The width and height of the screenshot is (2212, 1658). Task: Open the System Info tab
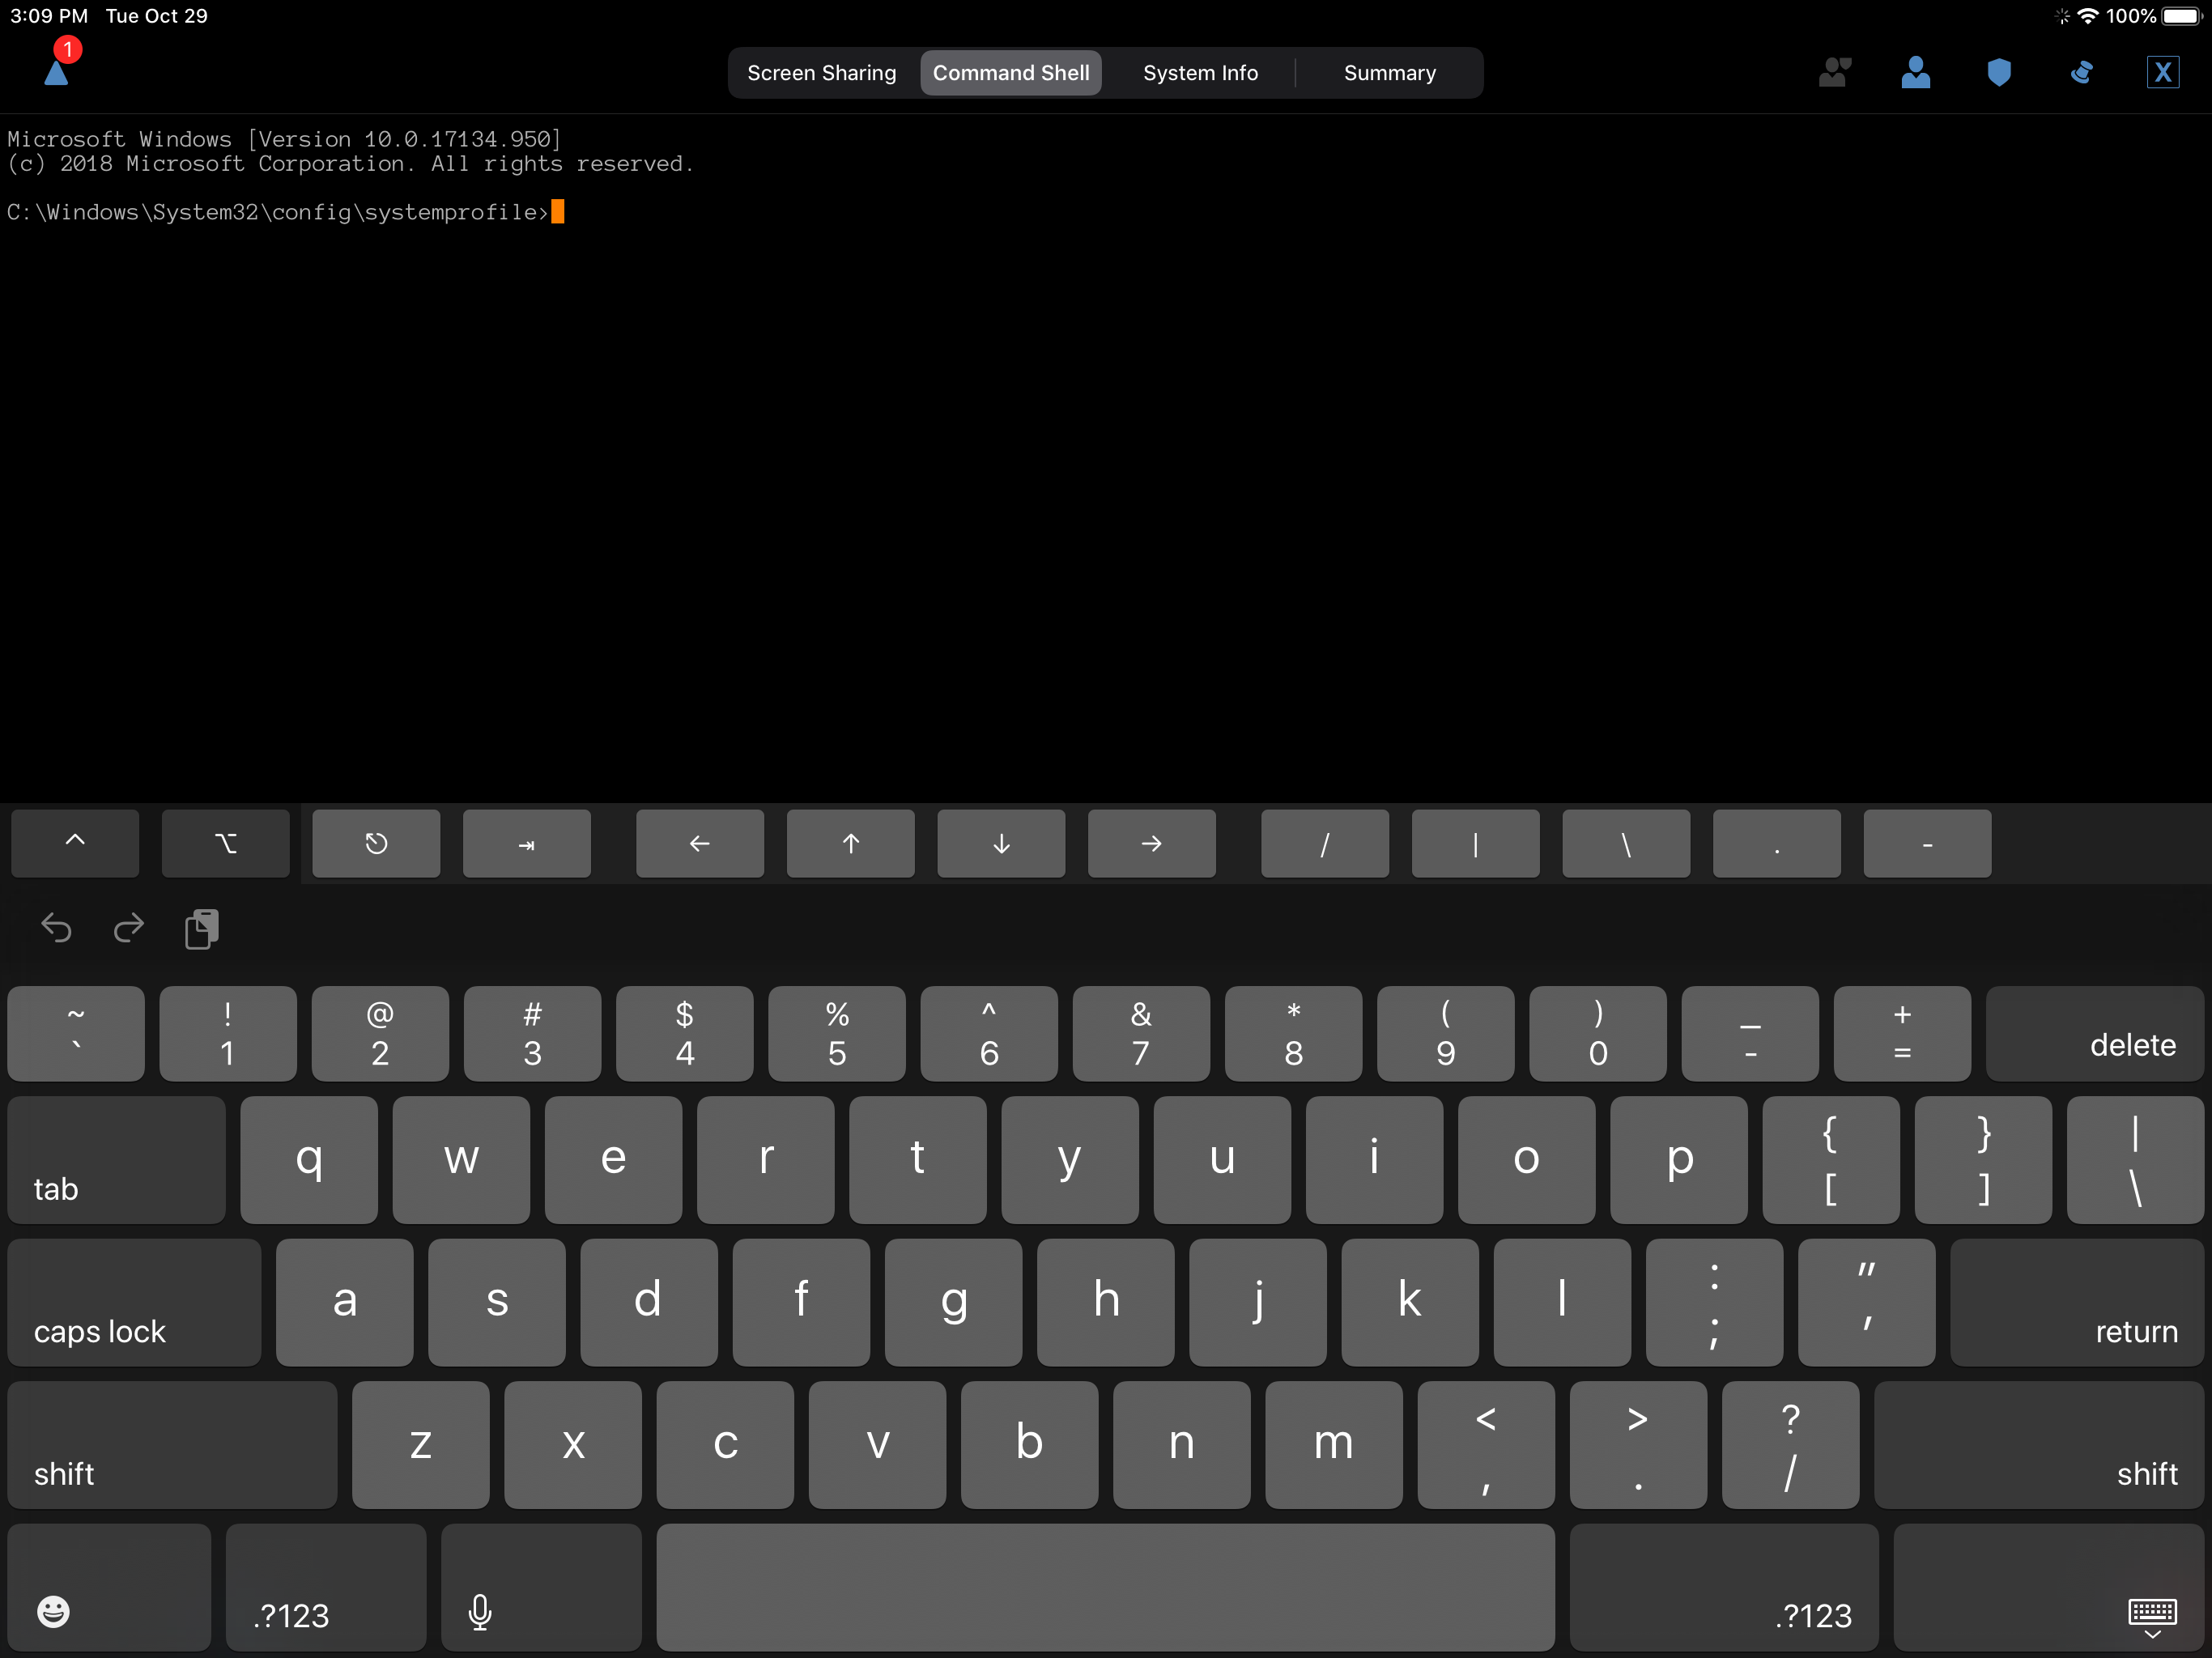(1200, 73)
